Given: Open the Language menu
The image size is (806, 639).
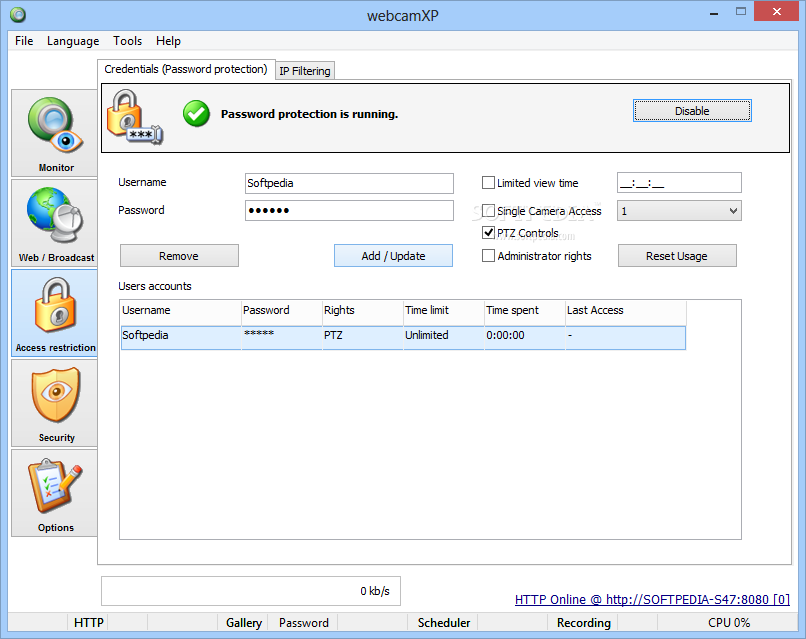Looking at the screenshot, I should [73, 41].
